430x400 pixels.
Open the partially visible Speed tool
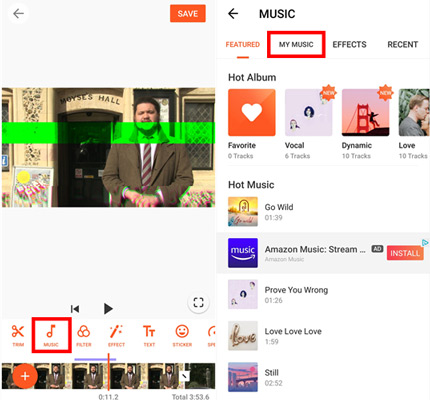click(211, 336)
